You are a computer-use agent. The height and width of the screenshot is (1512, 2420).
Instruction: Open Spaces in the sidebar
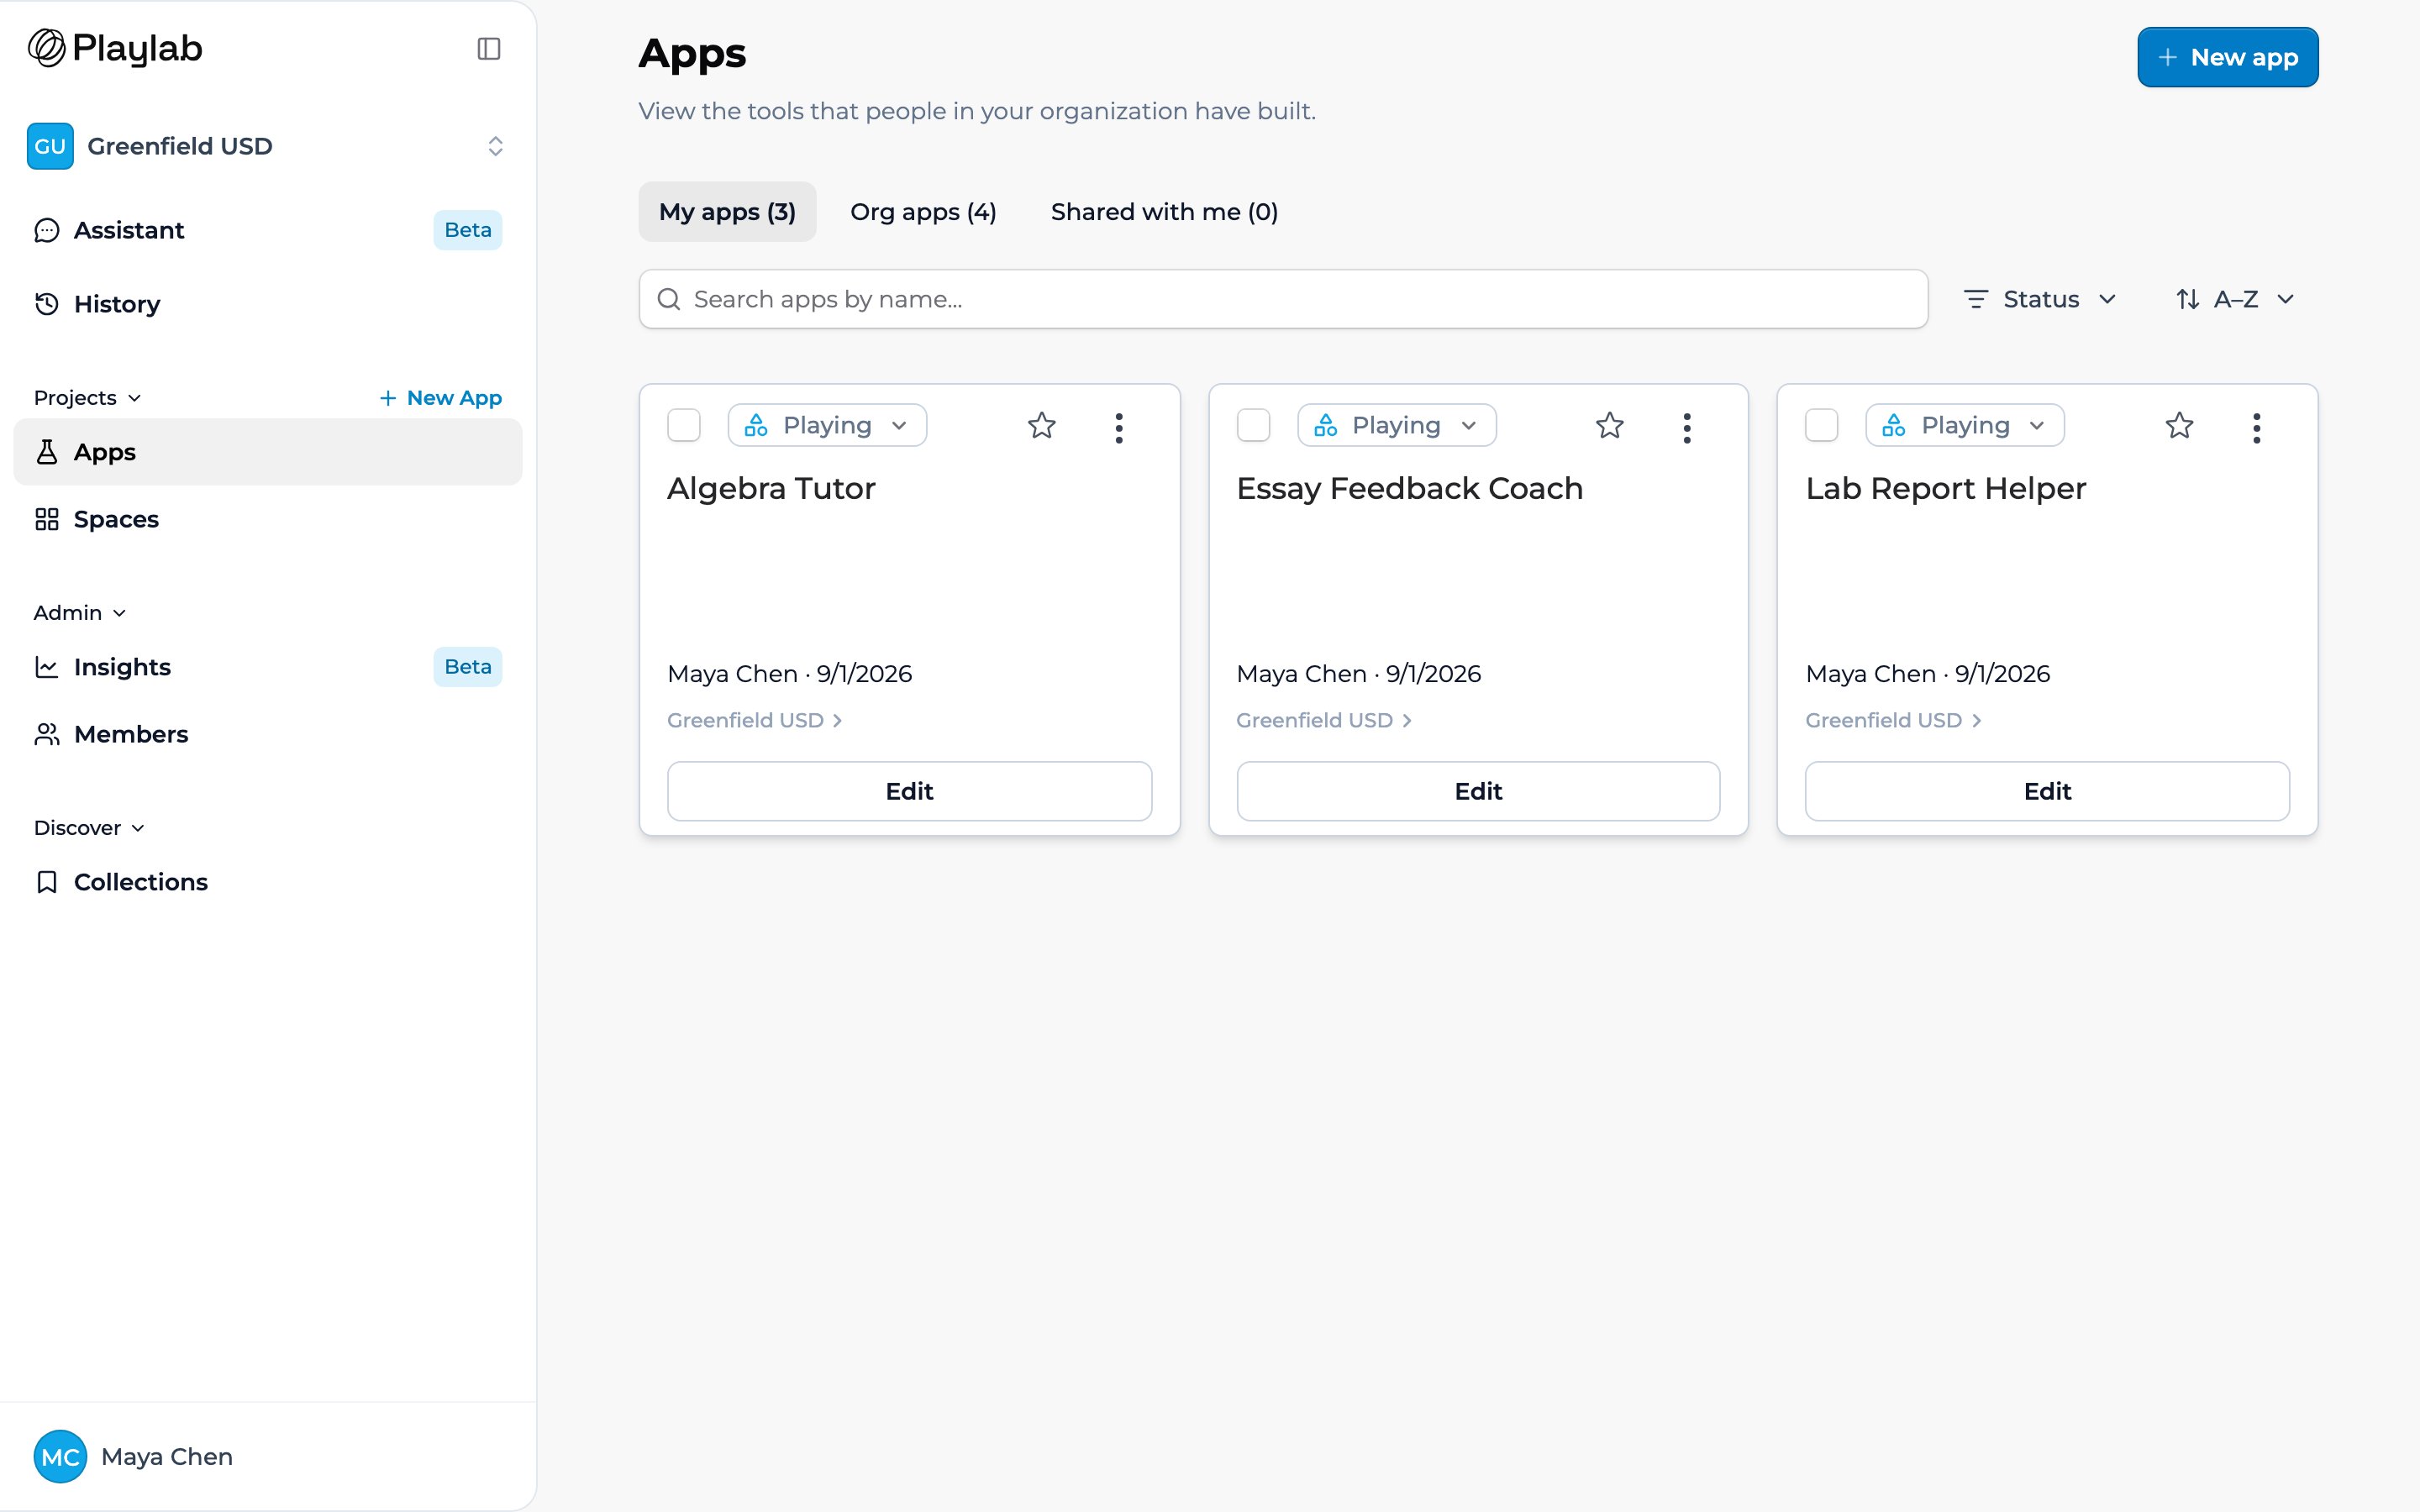point(268,519)
